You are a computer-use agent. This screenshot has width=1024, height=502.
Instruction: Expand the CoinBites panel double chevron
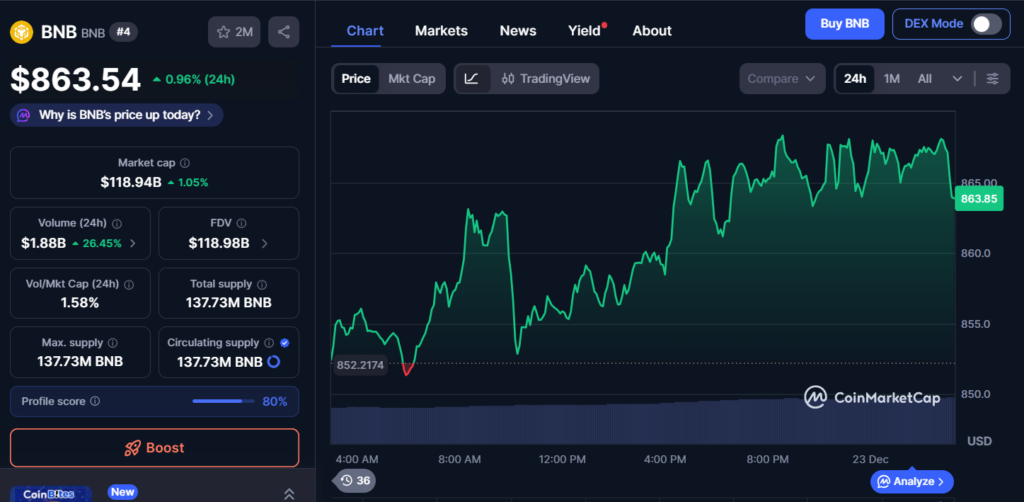(289, 494)
